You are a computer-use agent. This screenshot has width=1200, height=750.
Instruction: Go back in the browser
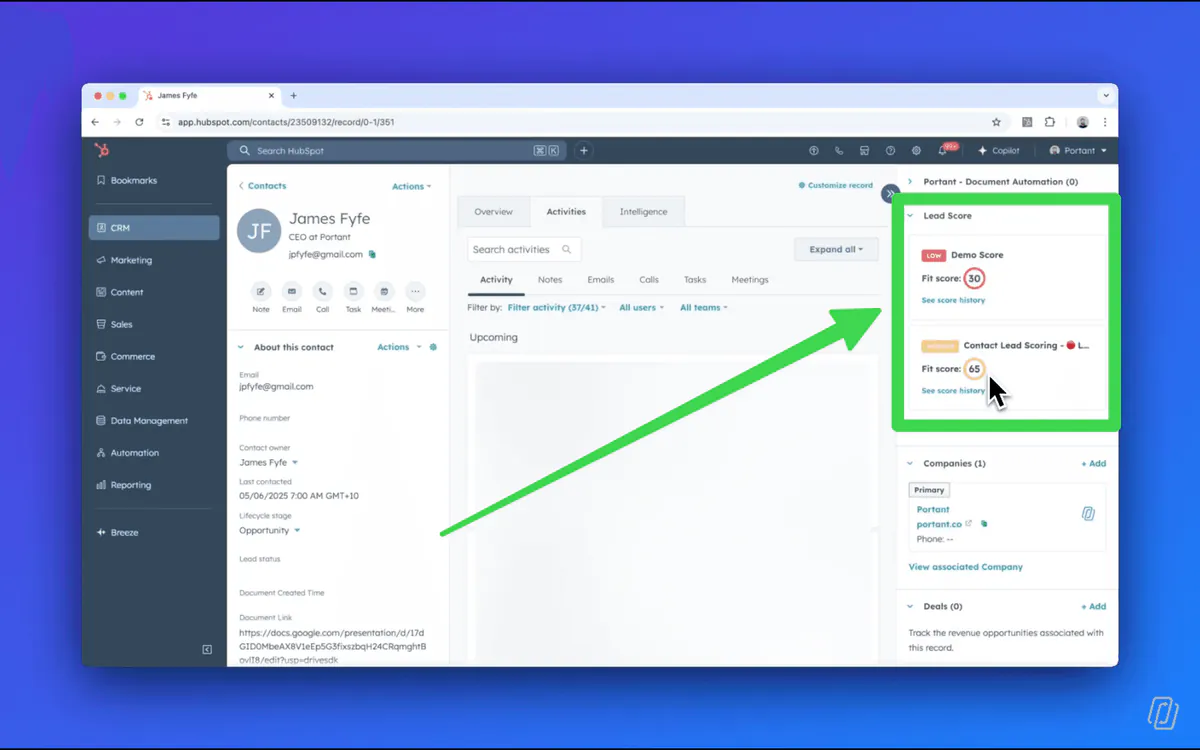click(95, 122)
